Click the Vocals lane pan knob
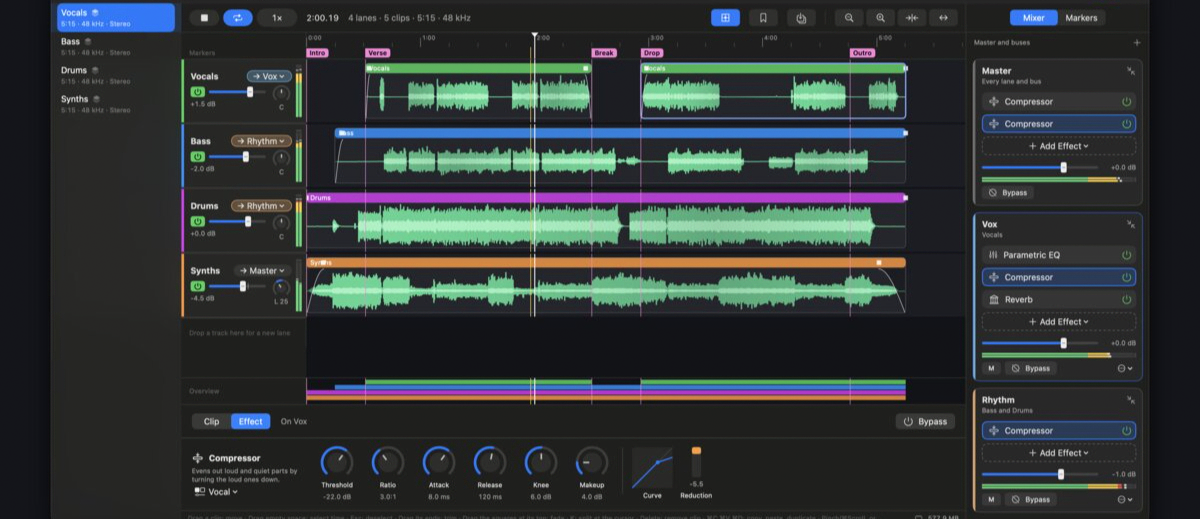 pyautogui.click(x=281, y=93)
